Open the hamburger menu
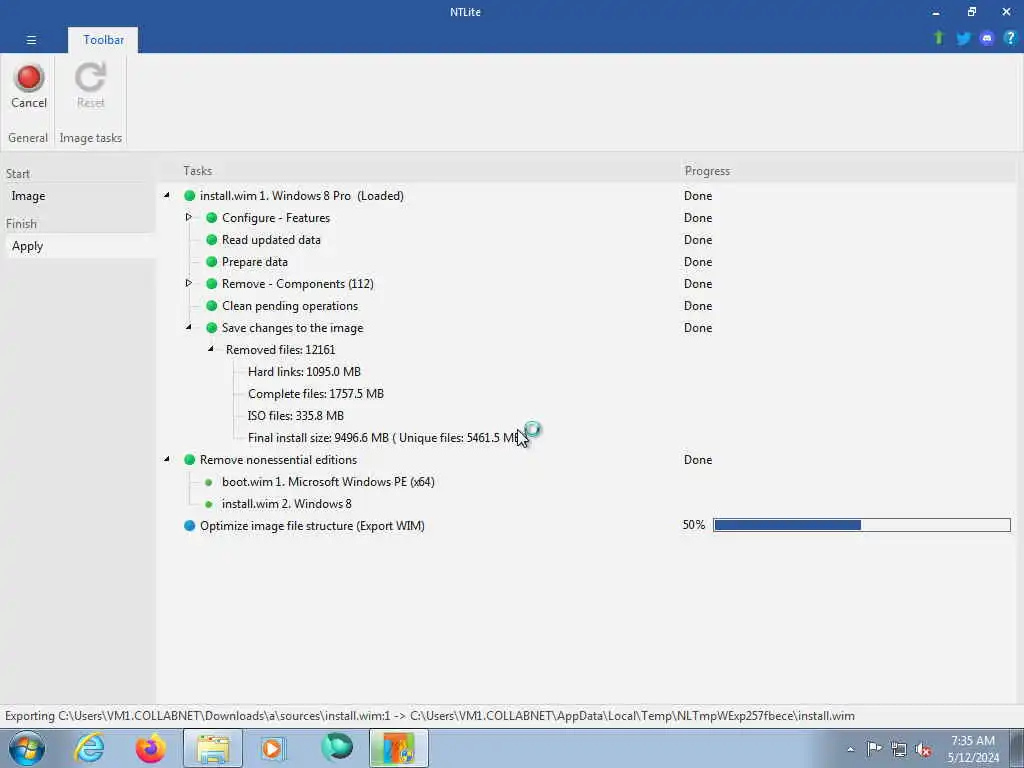 (x=31, y=40)
